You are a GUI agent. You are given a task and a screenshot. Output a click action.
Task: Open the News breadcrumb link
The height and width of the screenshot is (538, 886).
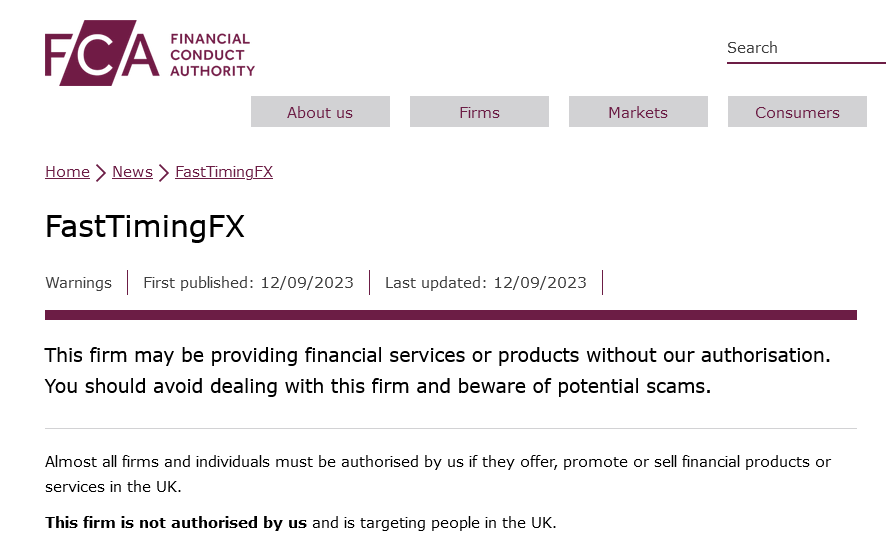pyautogui.click(x=132, y=172)
